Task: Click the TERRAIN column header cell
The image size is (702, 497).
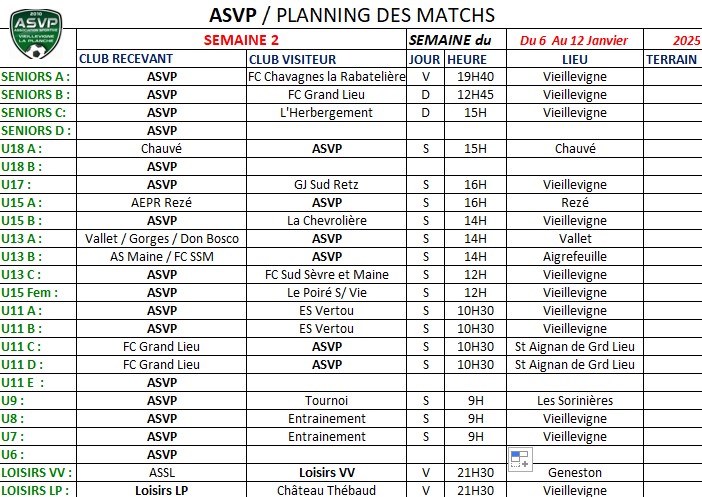Action: tap(672, 59)
